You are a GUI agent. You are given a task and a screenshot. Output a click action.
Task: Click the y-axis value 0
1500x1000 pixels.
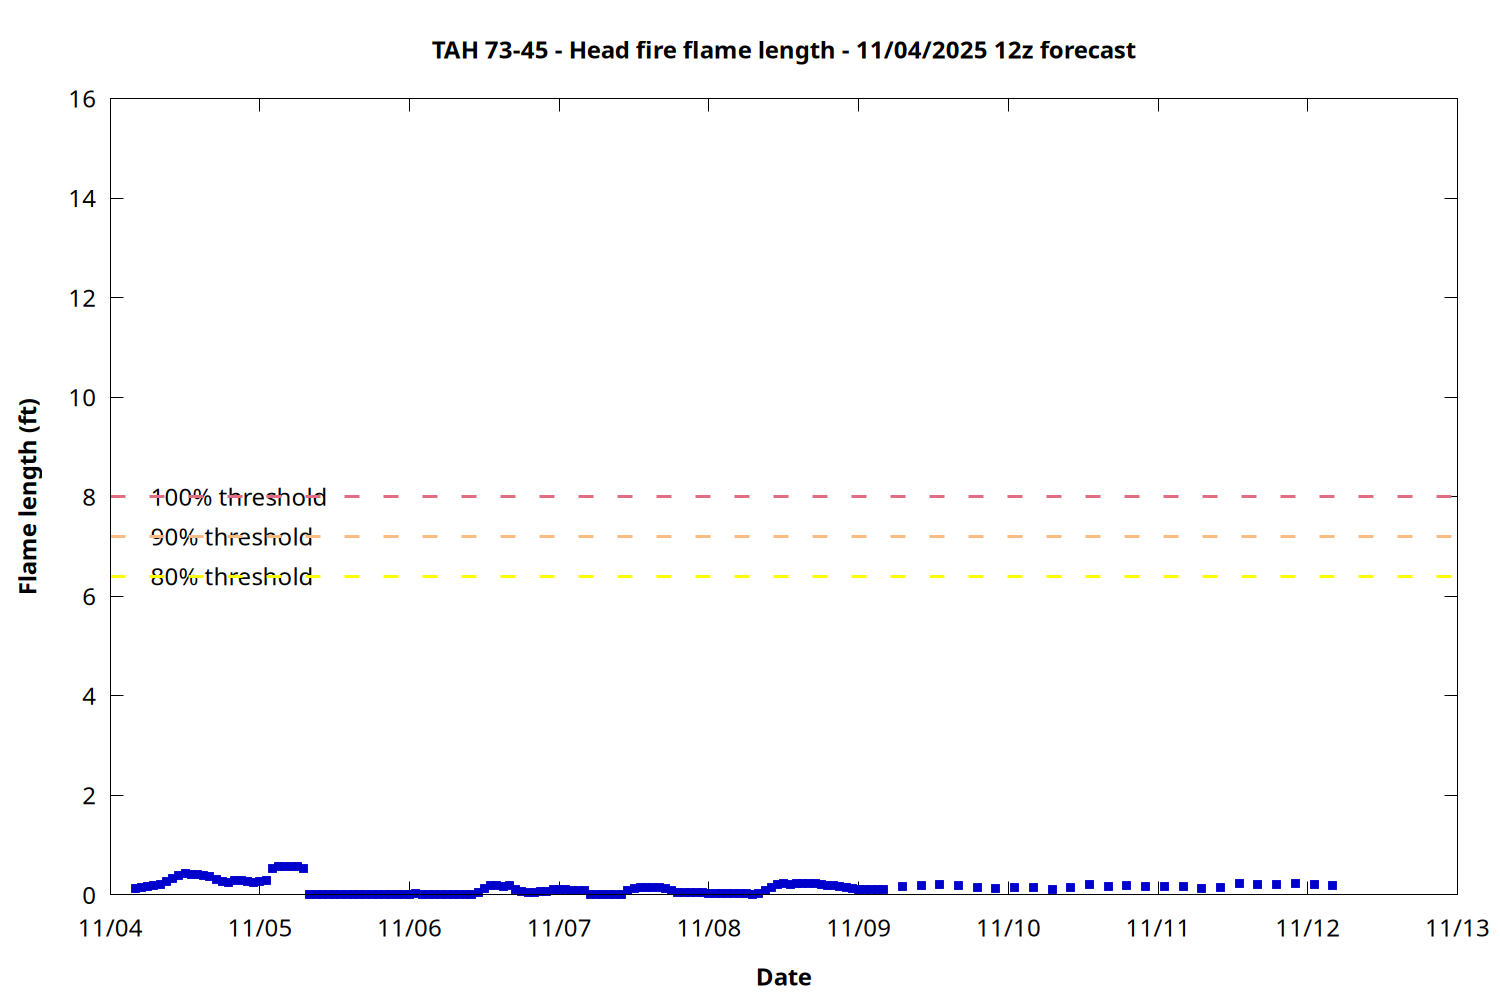click(x=89, y=895)
